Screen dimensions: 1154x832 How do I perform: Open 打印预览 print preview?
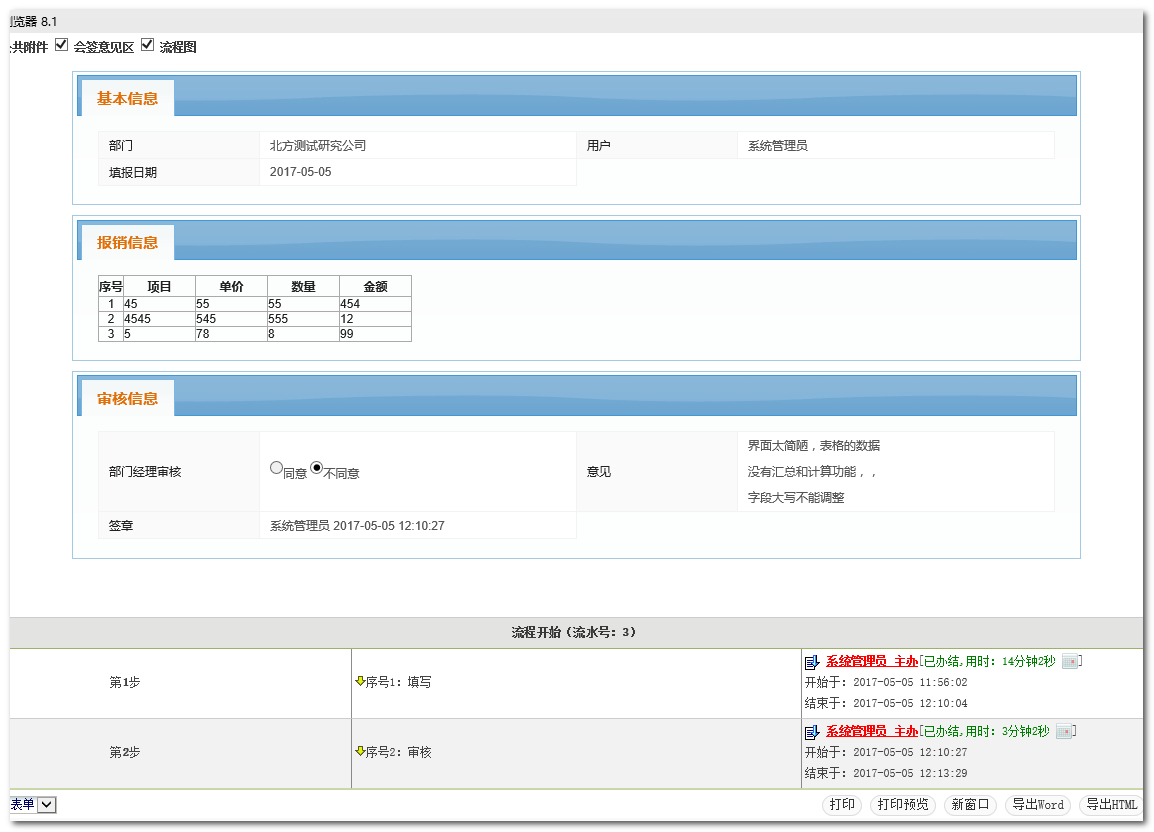[902, 805]
